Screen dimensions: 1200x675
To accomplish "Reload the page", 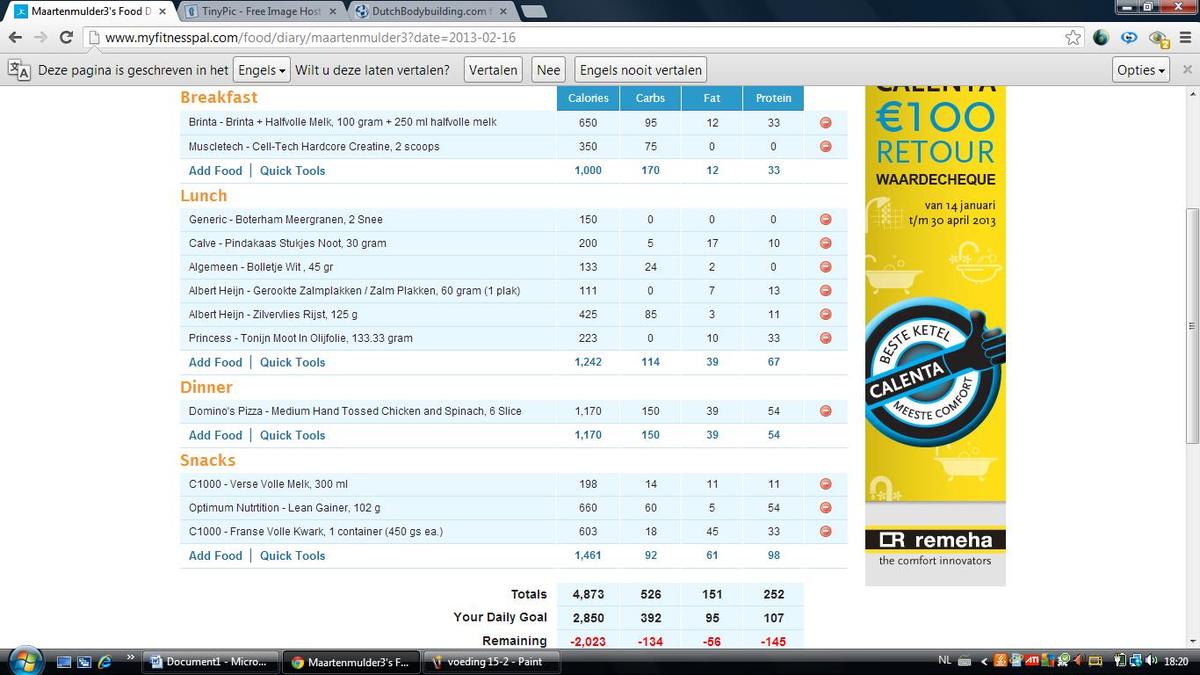I will click(x=66, y=38).
